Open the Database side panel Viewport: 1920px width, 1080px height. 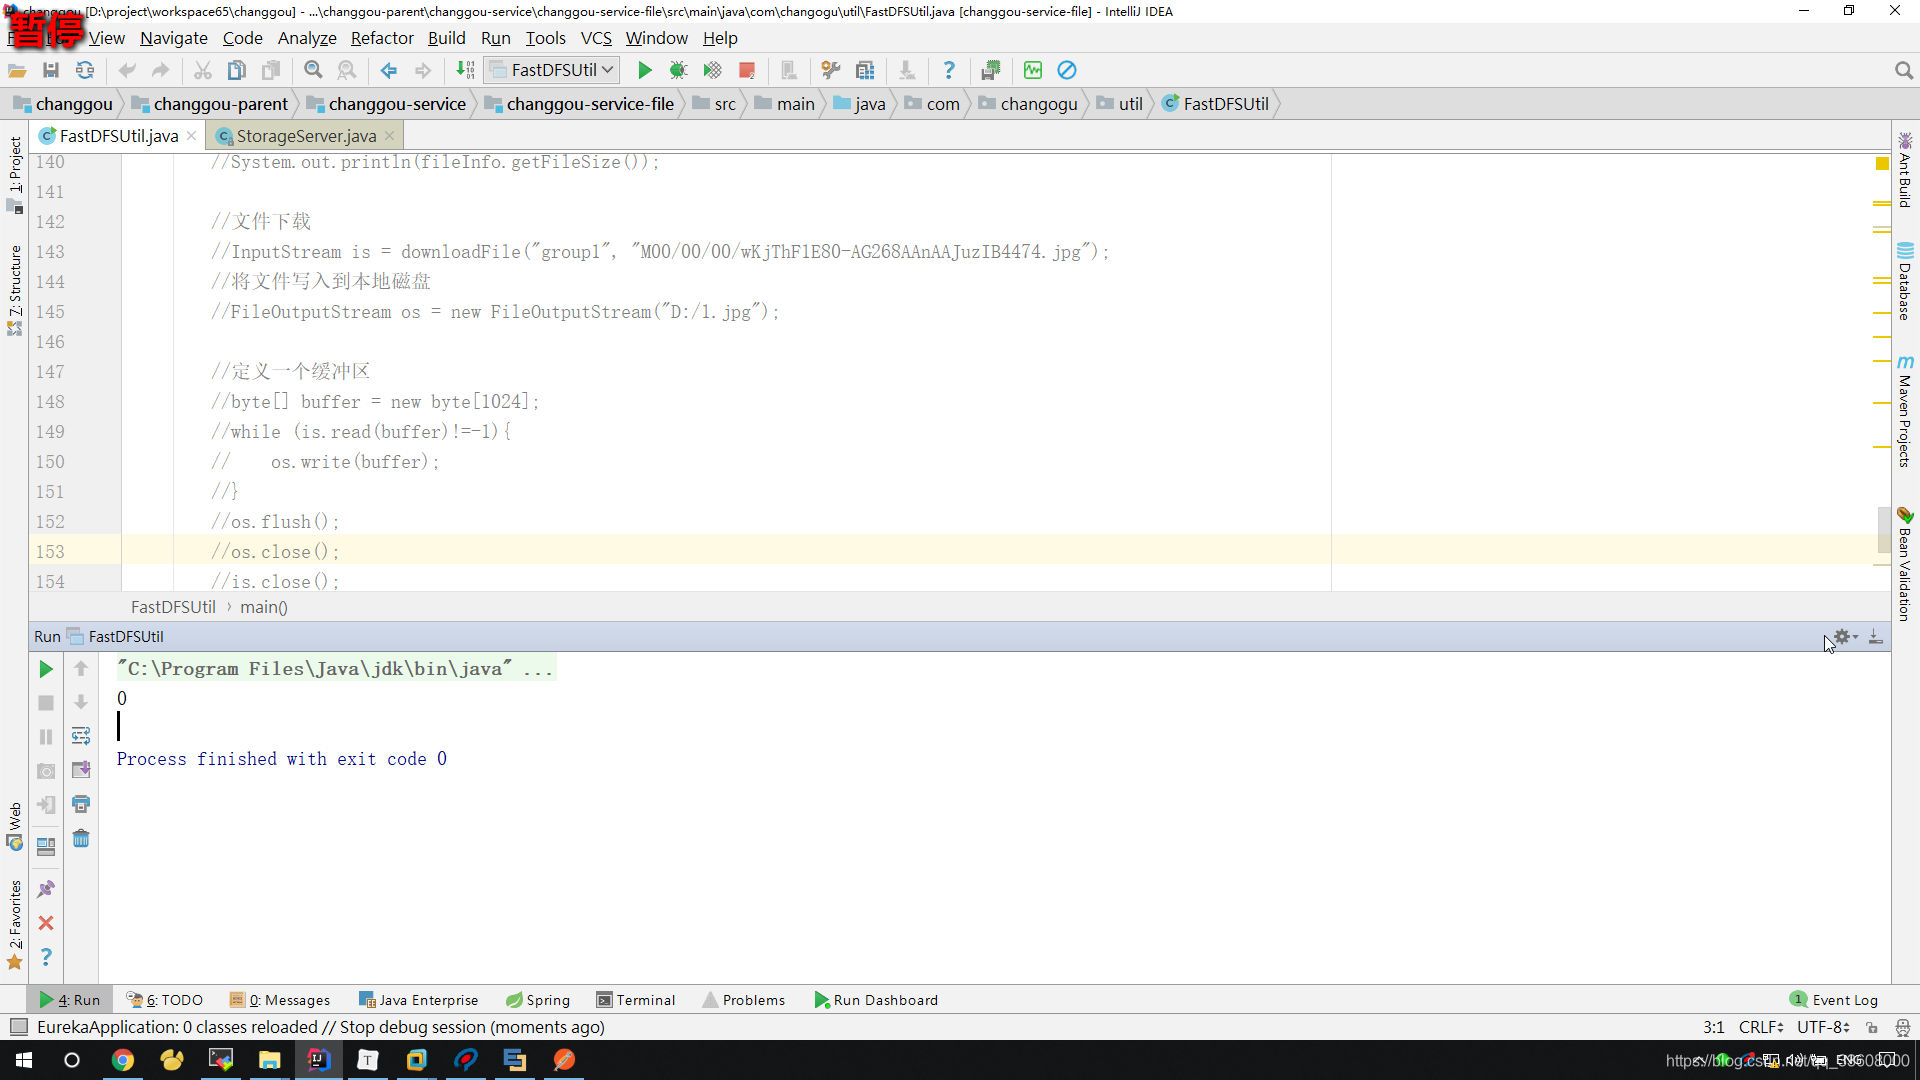point(1905,281)
